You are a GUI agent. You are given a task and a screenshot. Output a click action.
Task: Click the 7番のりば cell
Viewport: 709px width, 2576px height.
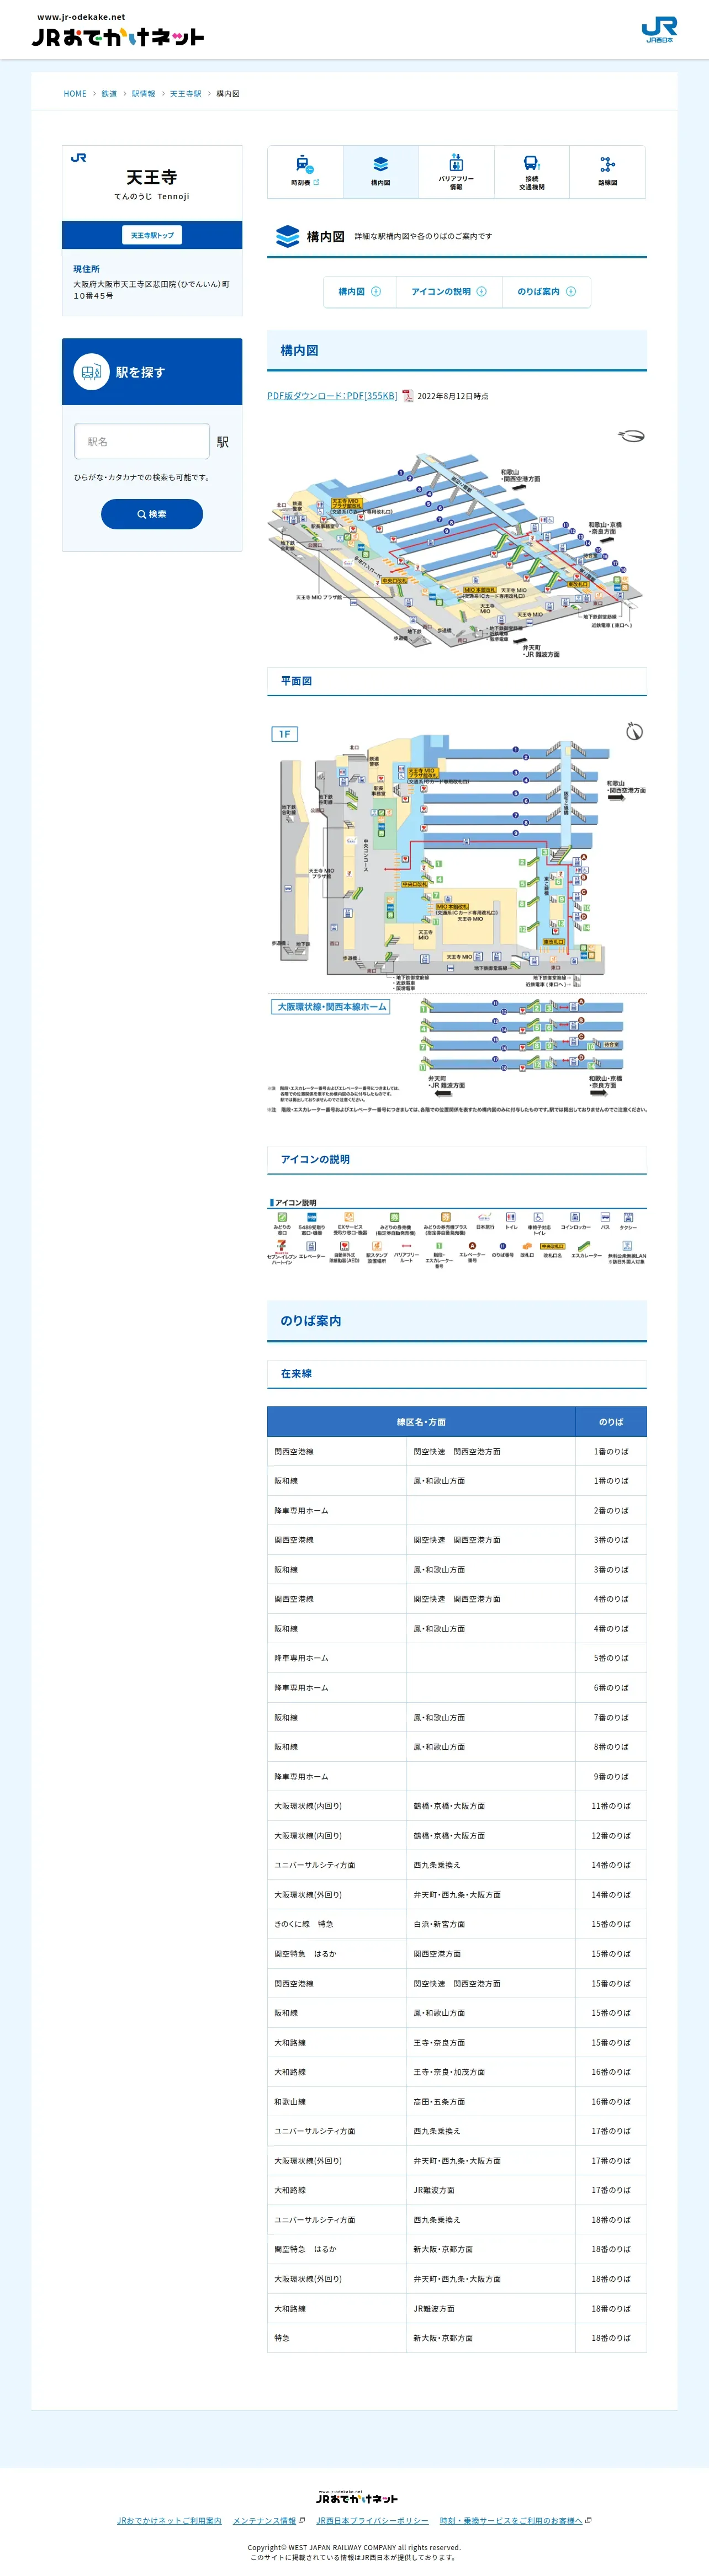tap(611, 1718)
